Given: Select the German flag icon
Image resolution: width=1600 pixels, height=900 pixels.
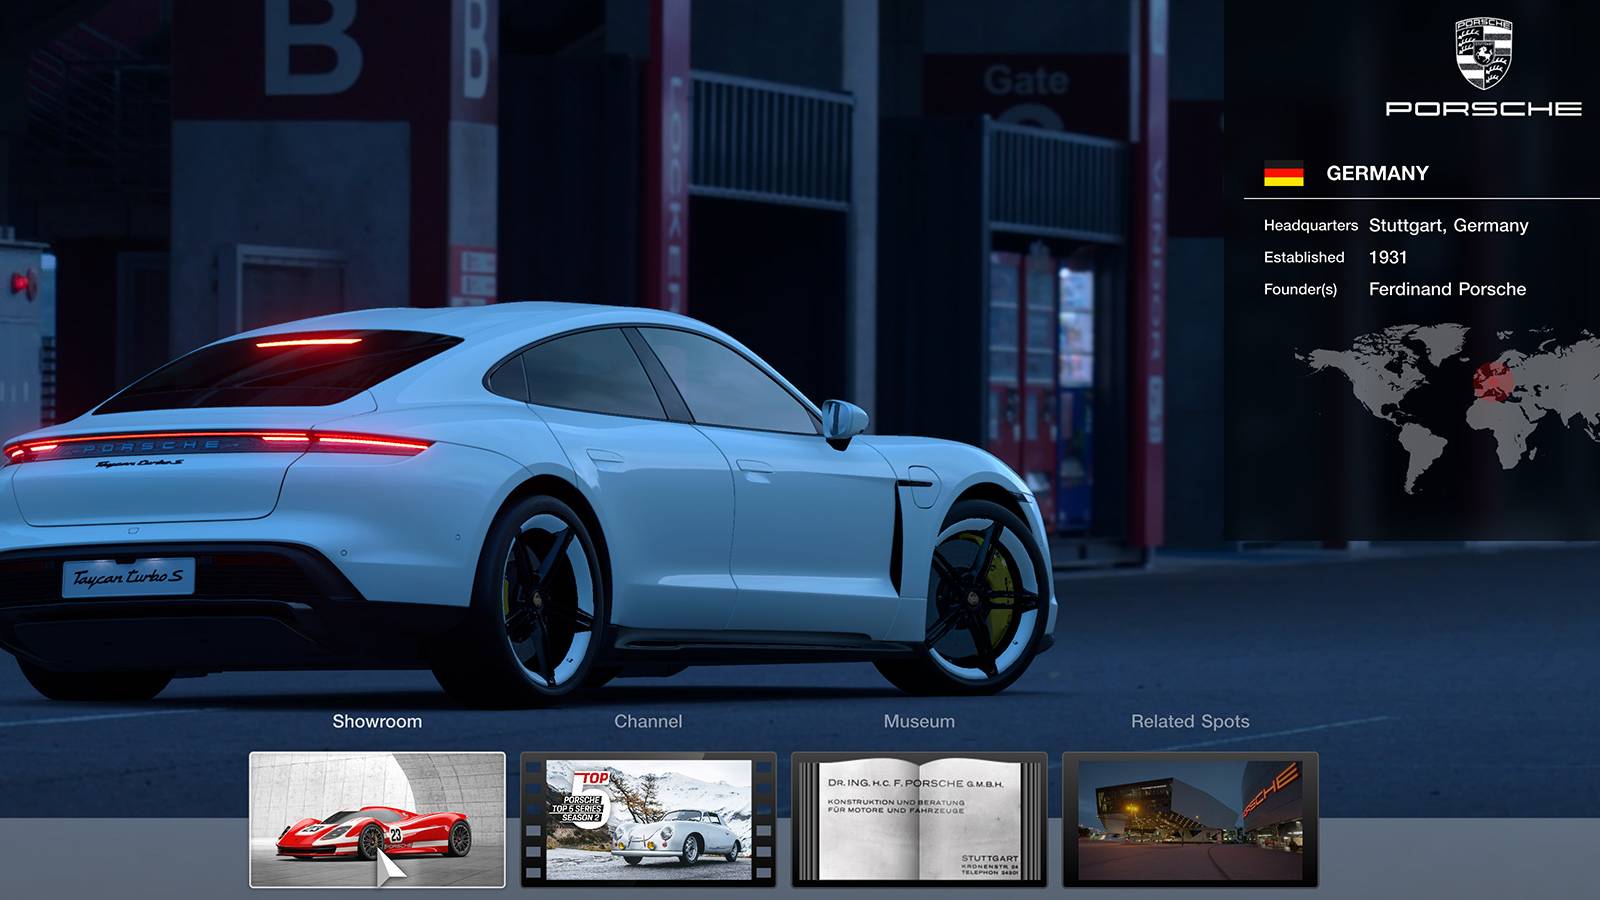Looking at the screenshot, I should (x=1283, y=173).
